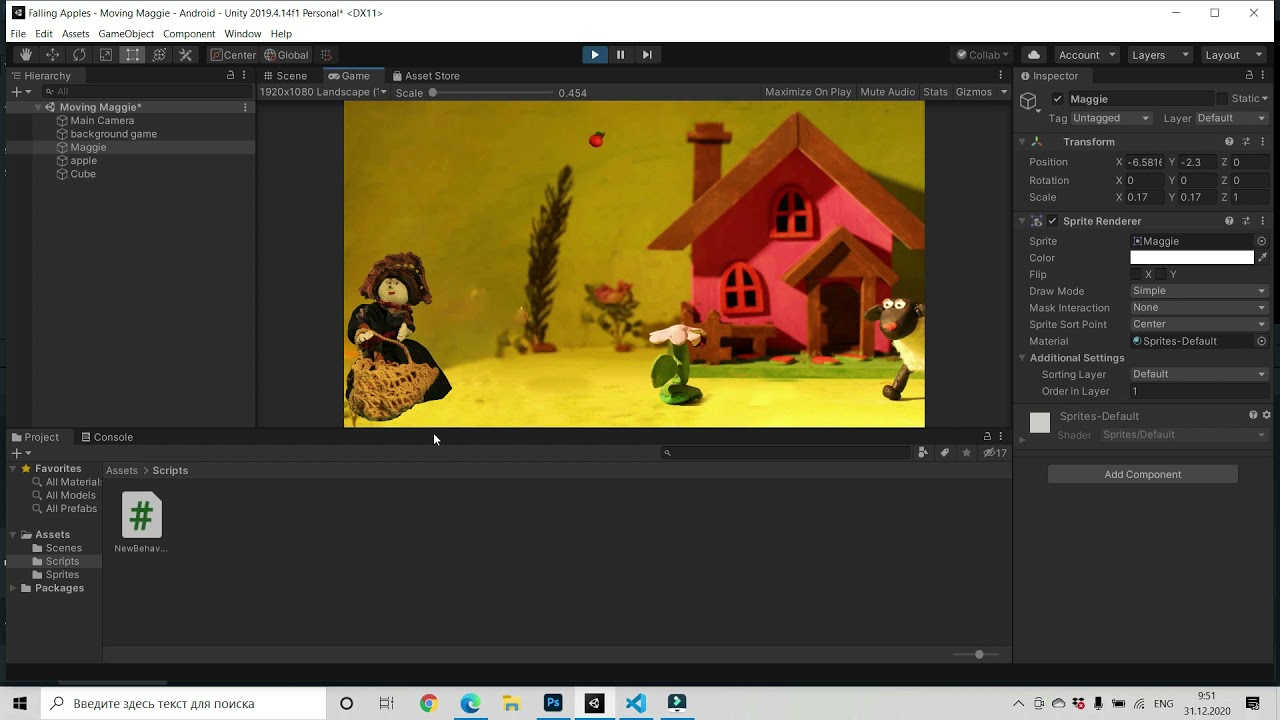Select the custom editor tools icon
This screenshot has width=1280, height=720.
pos(185,55)
